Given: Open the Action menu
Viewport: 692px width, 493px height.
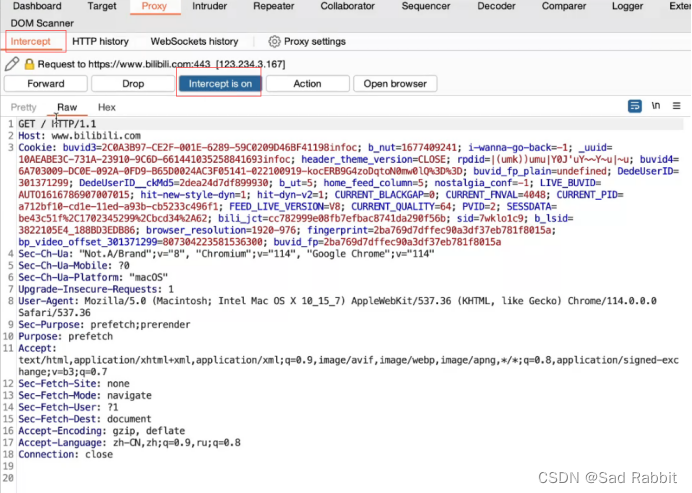Looking at the screenshot, I should click(308, 83).
